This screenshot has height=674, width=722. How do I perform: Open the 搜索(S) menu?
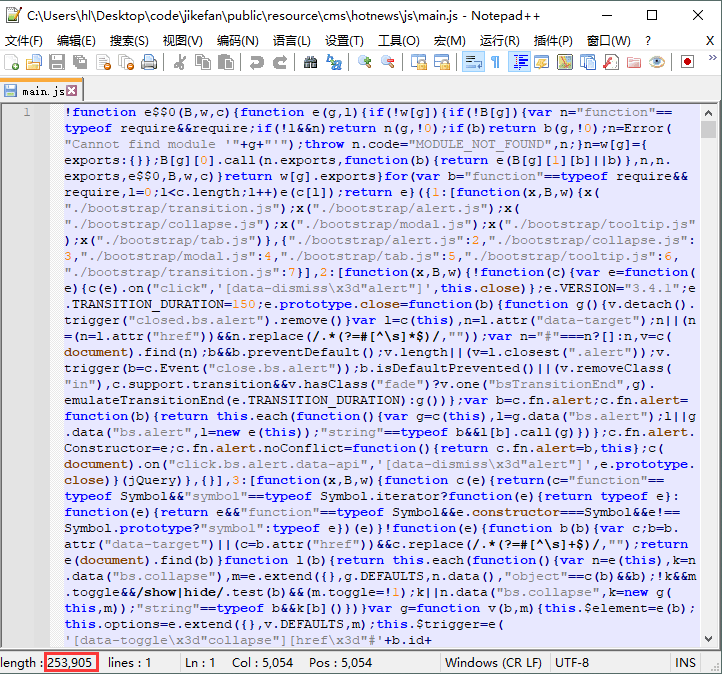tap(129, 41)
